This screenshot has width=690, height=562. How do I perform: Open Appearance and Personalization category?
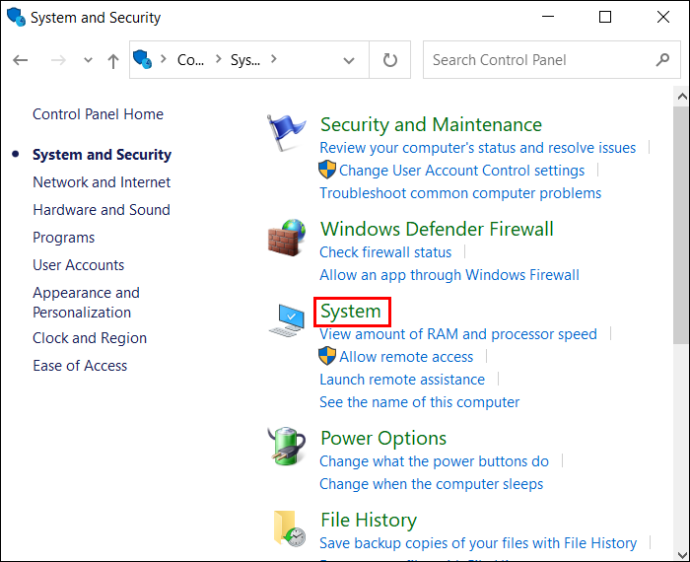click(x=86, y=302)
